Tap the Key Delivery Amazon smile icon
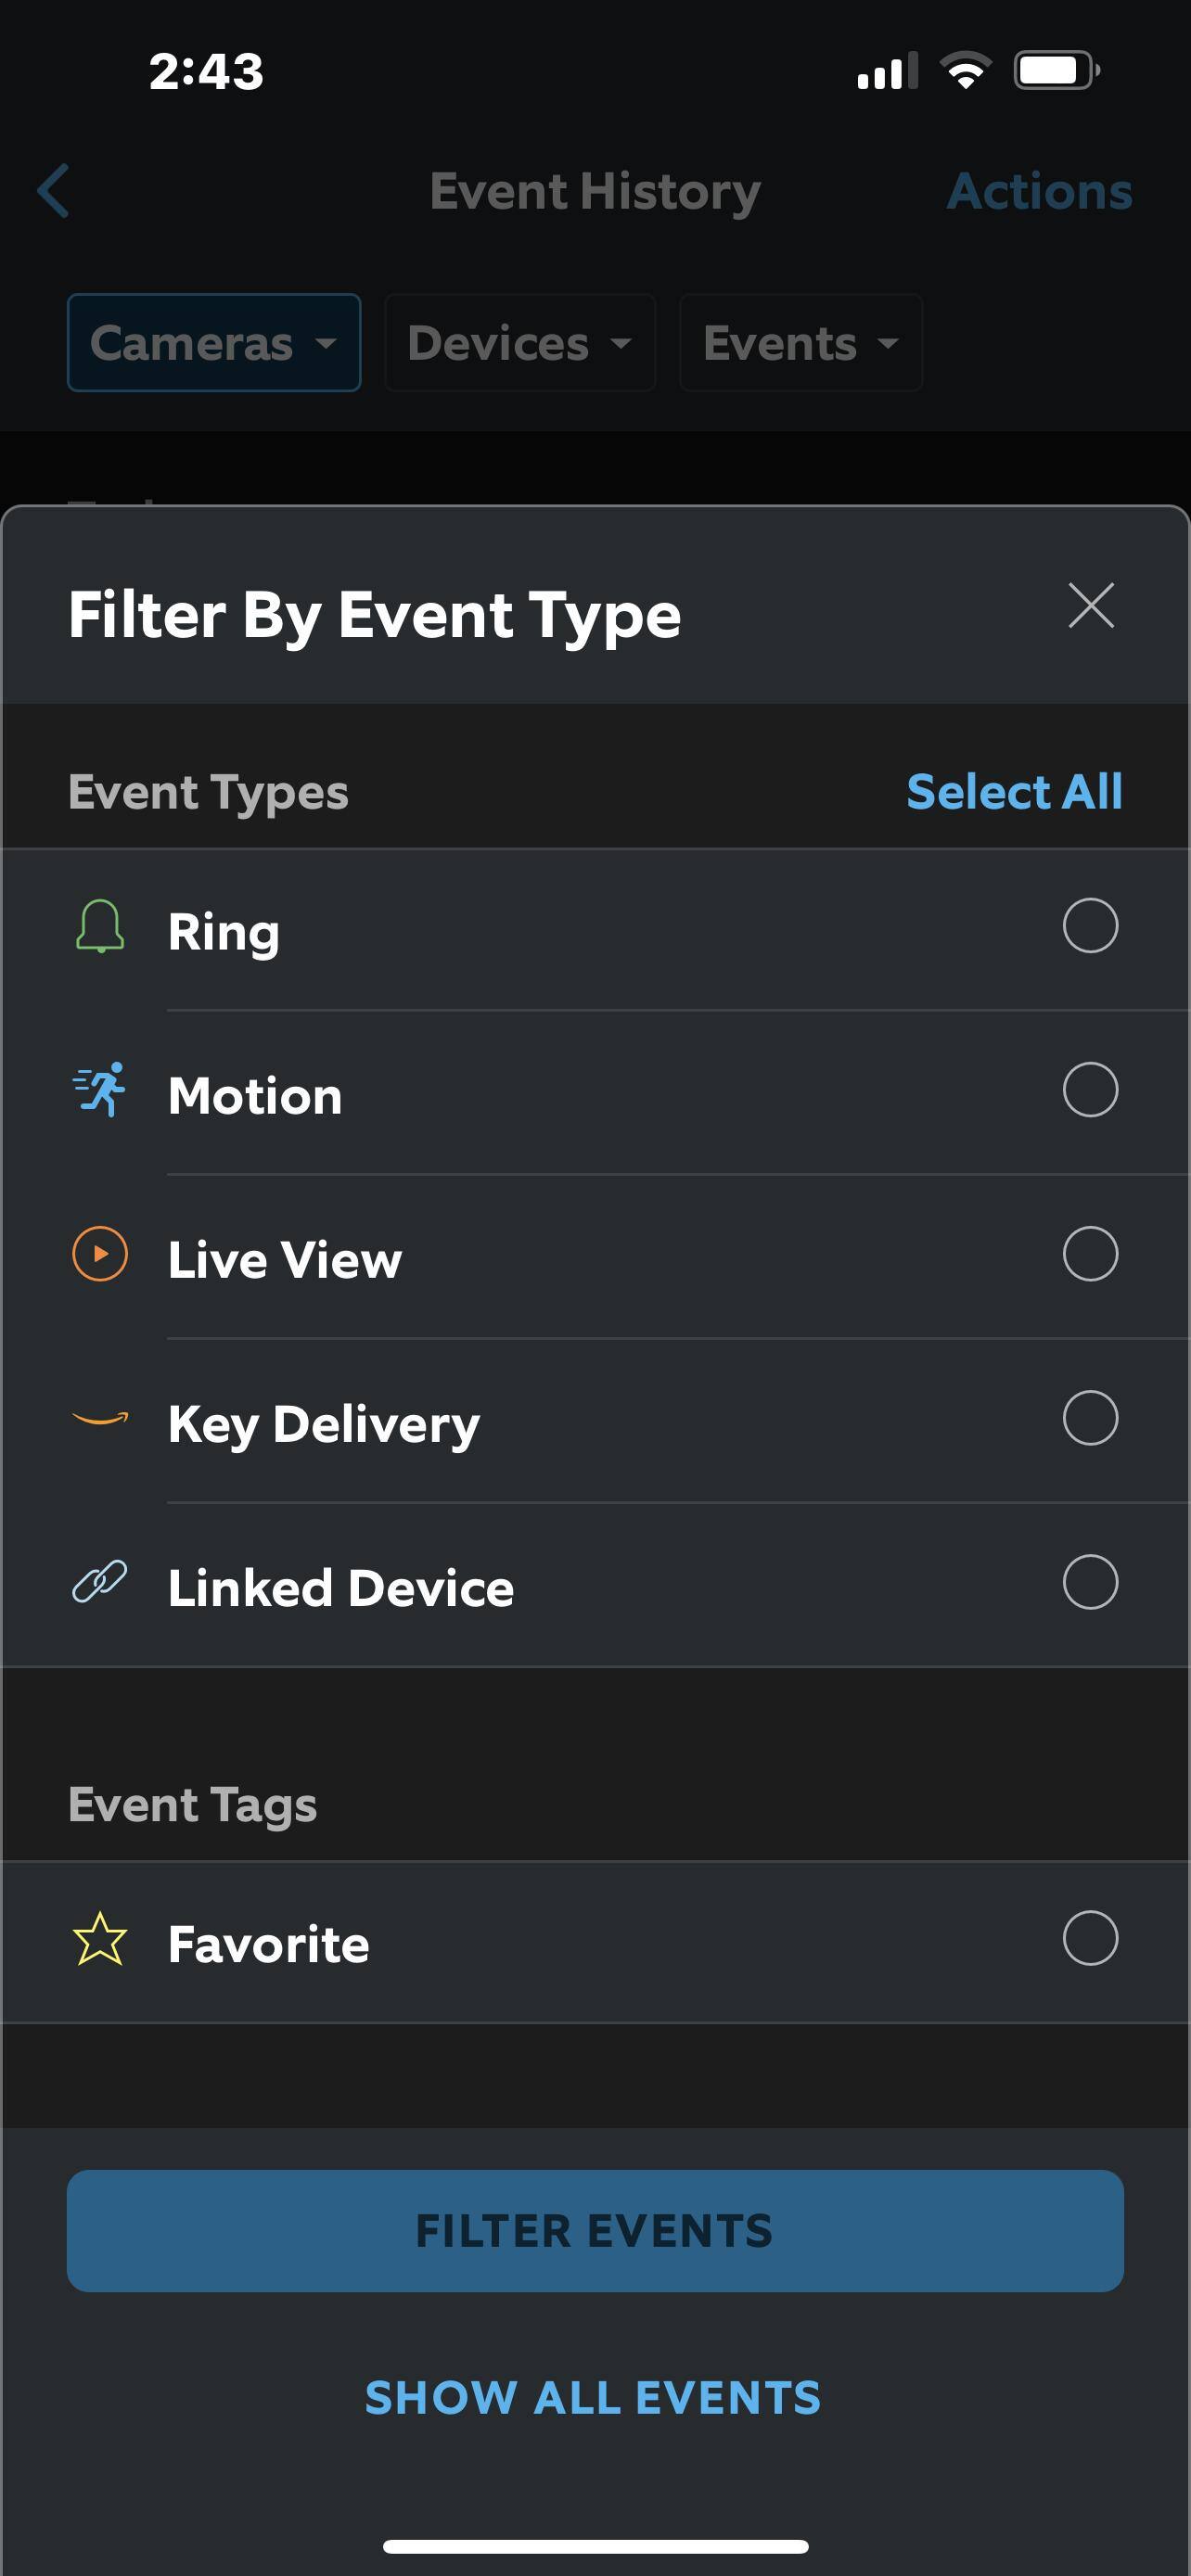1191x2576 pixels. (x=100, y=1418)
